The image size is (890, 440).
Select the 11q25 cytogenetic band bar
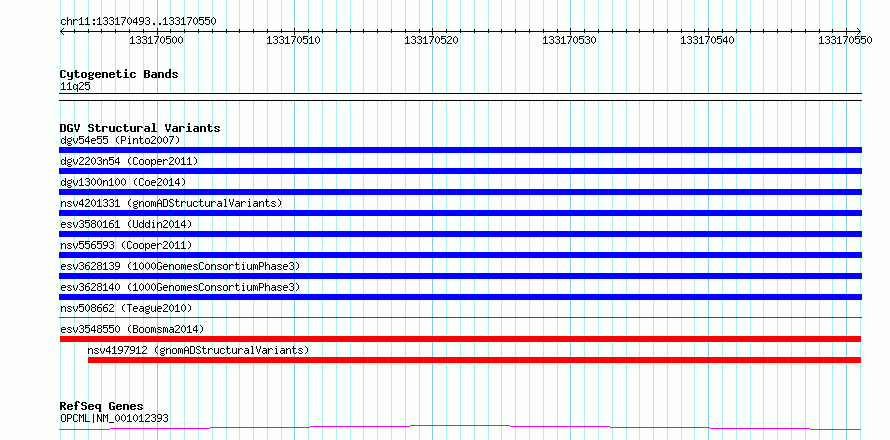[460, 97]
